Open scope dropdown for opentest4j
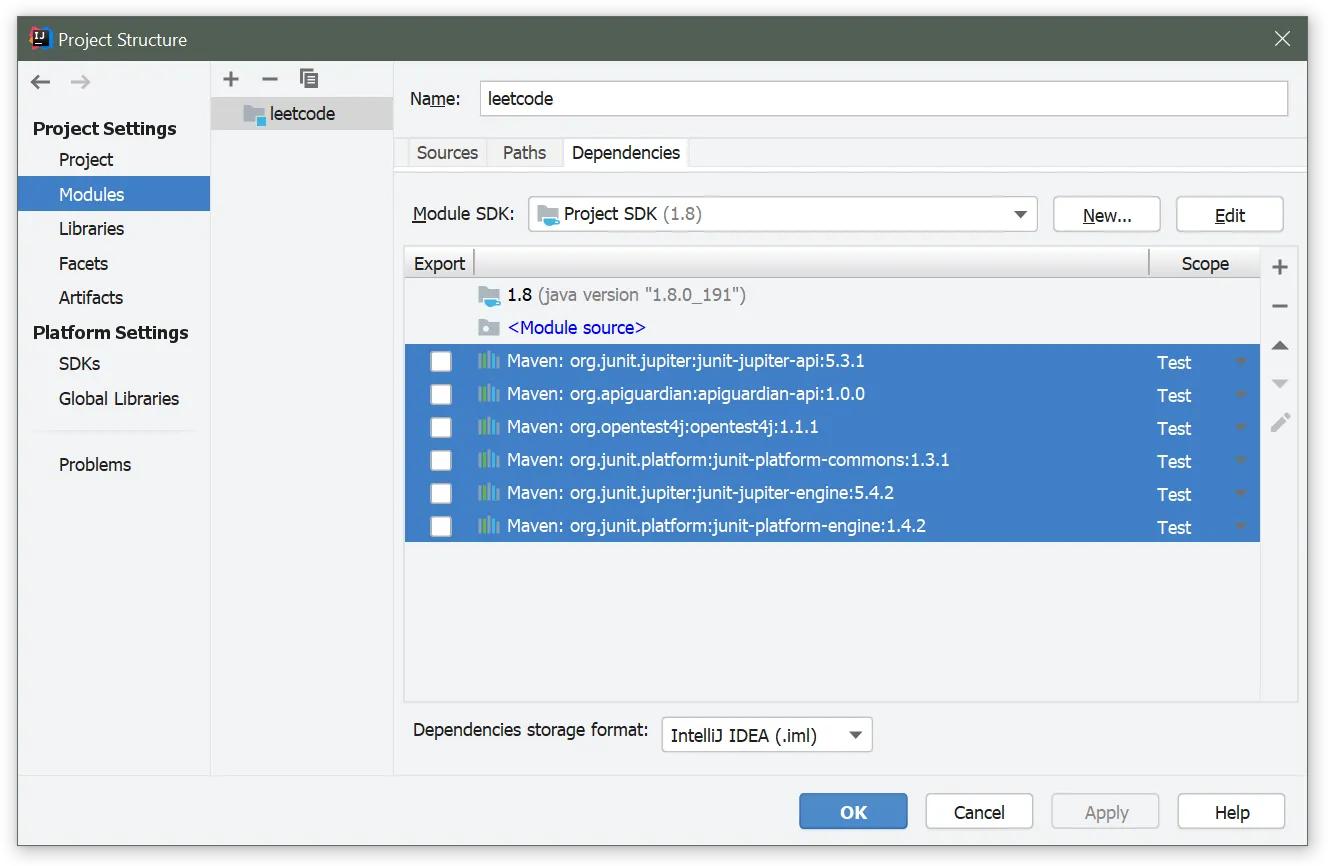Screen dimensions: 1328x866 pyautogui.click(x=1241, y=428)
